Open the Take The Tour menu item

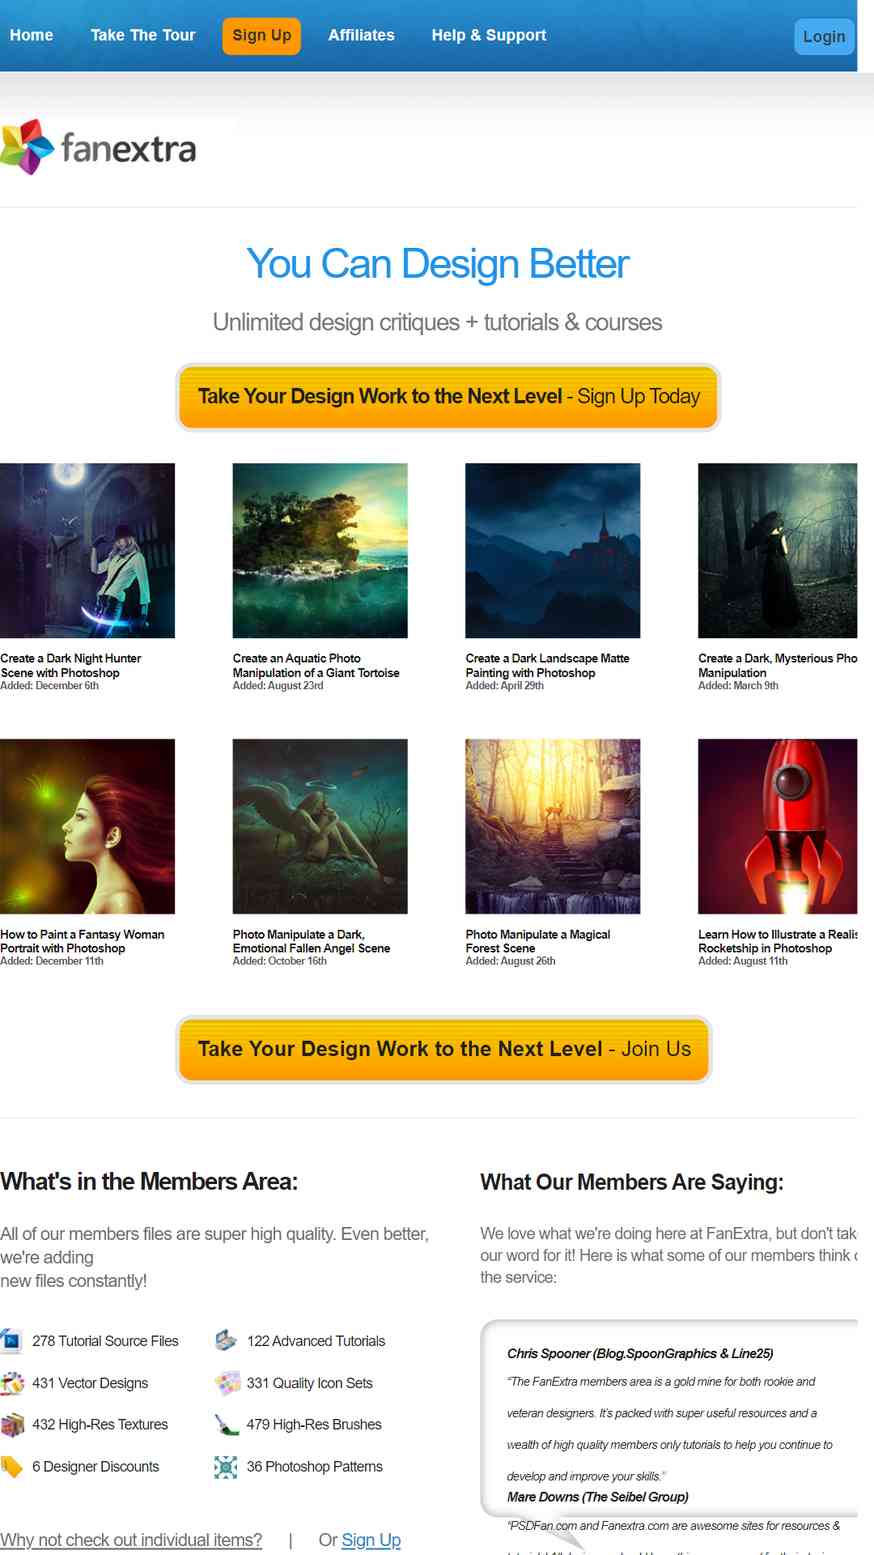[x=143, y=35]
